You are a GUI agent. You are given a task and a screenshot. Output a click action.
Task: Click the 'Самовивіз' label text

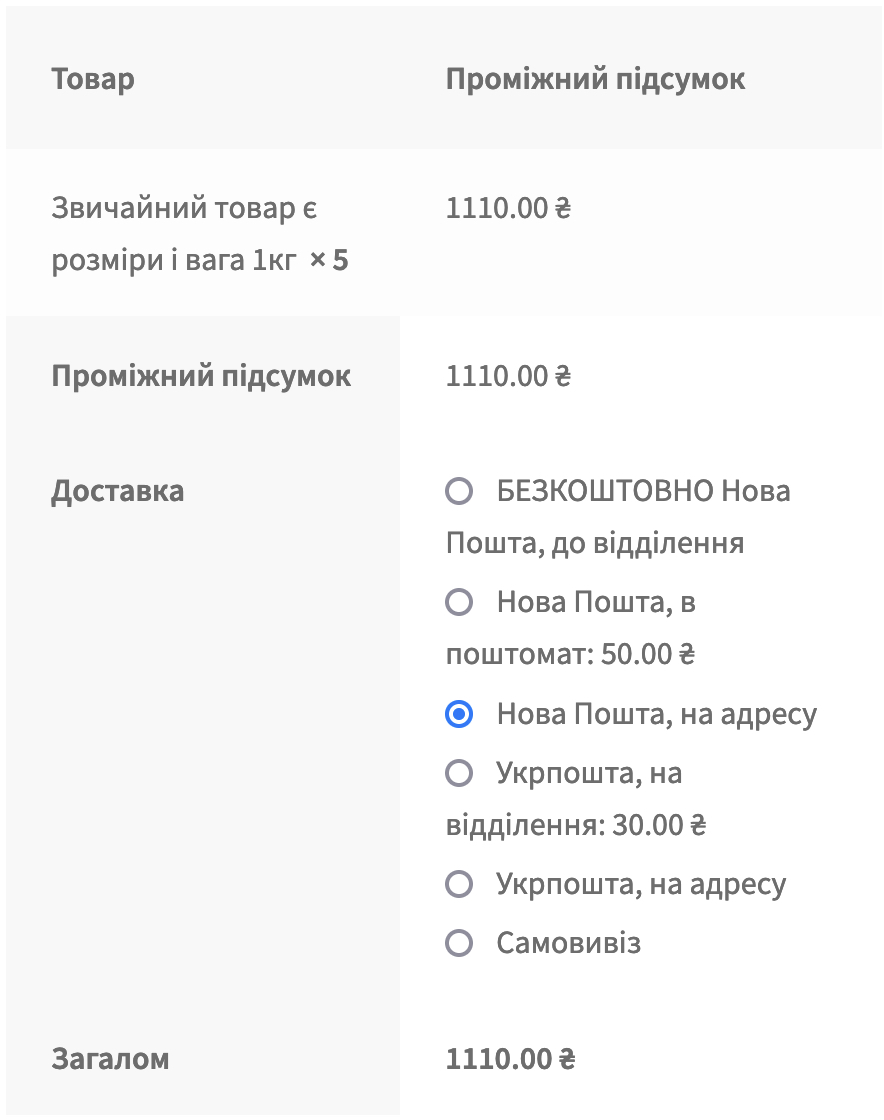[x=569, y=944]
